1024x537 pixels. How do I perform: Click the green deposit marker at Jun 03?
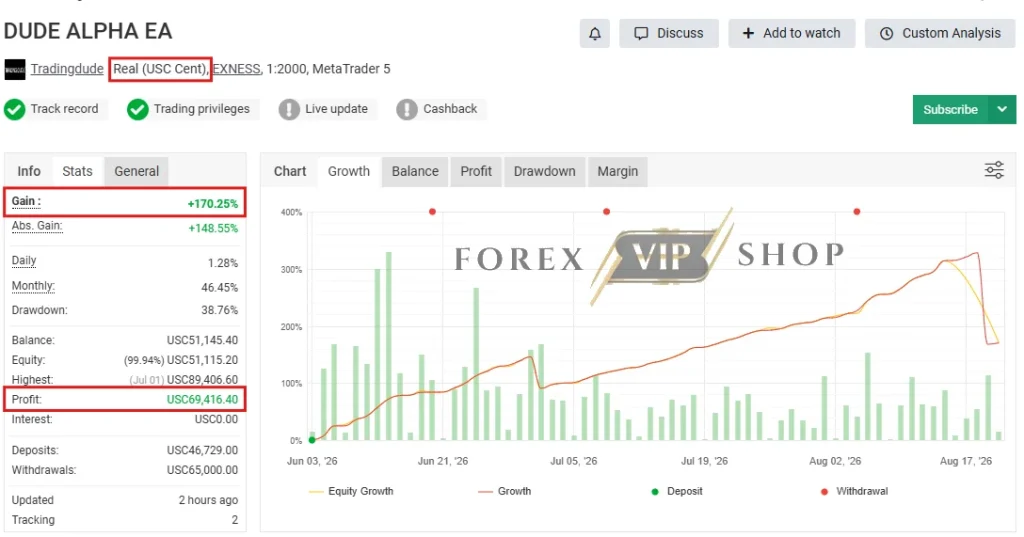pos(312,440)
